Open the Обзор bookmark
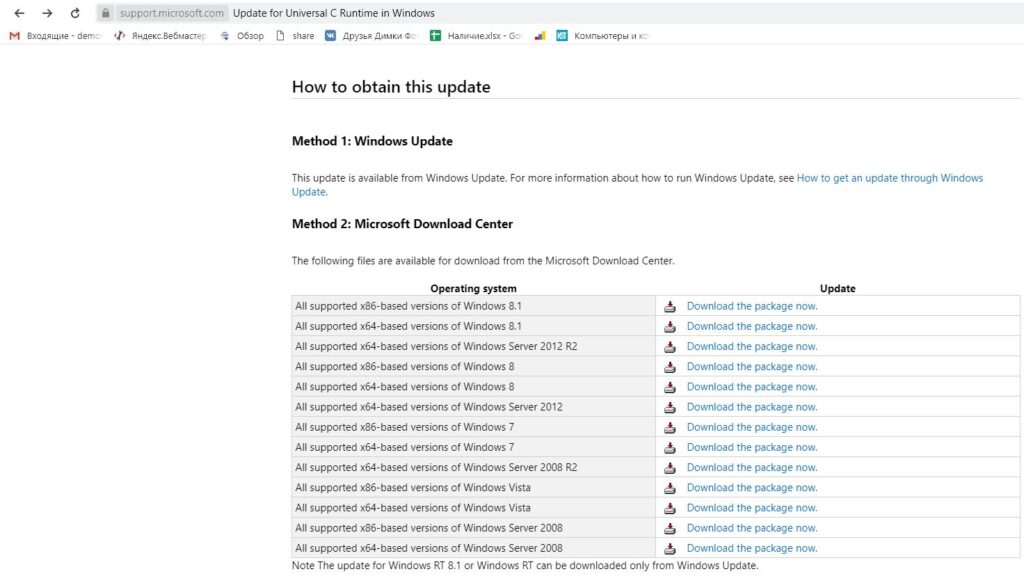Viewport: 1024px width, 583px height. click(x=242, y=36)
